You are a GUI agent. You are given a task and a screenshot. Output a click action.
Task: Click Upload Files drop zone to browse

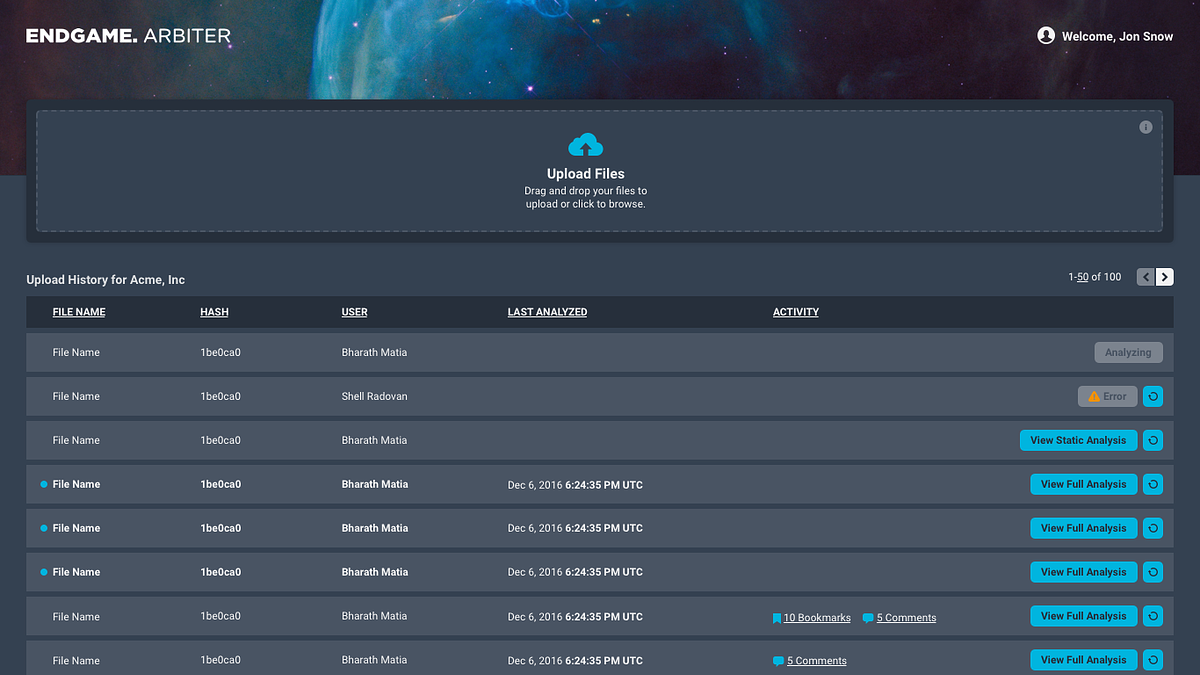pos(585,190)
